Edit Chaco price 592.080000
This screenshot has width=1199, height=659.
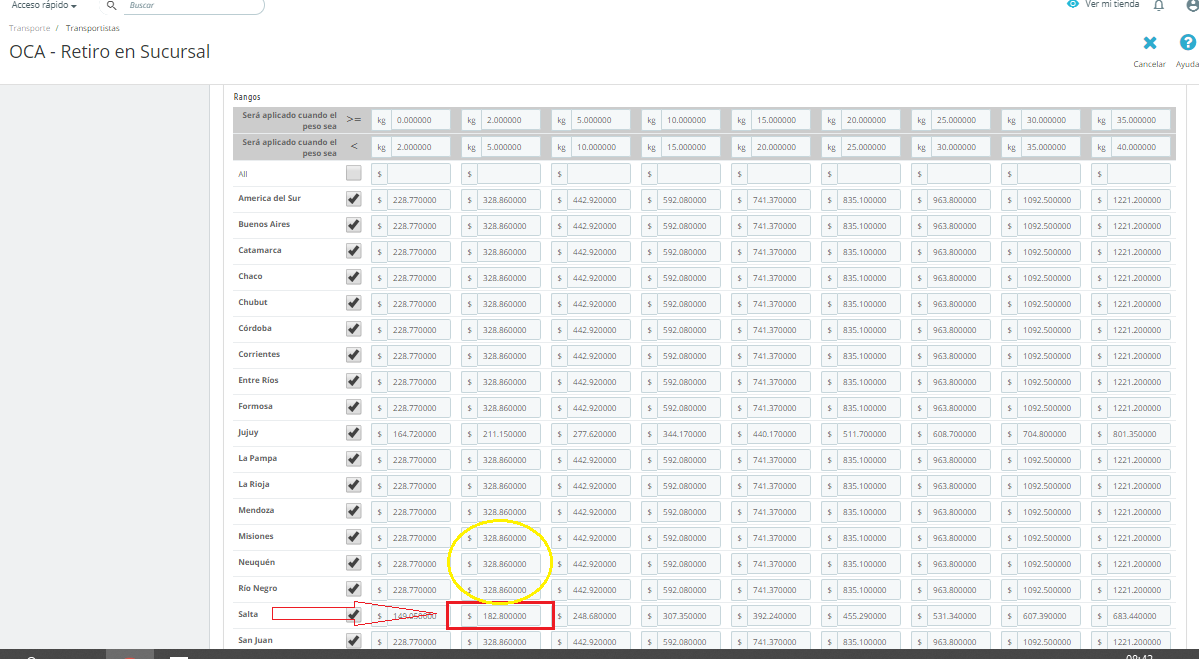(x=688, y=278)
